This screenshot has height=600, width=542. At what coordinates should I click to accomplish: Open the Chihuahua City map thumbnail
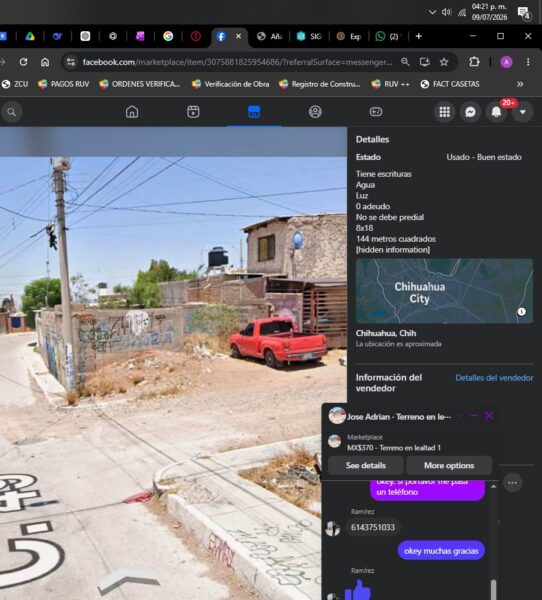pos(444,291)
